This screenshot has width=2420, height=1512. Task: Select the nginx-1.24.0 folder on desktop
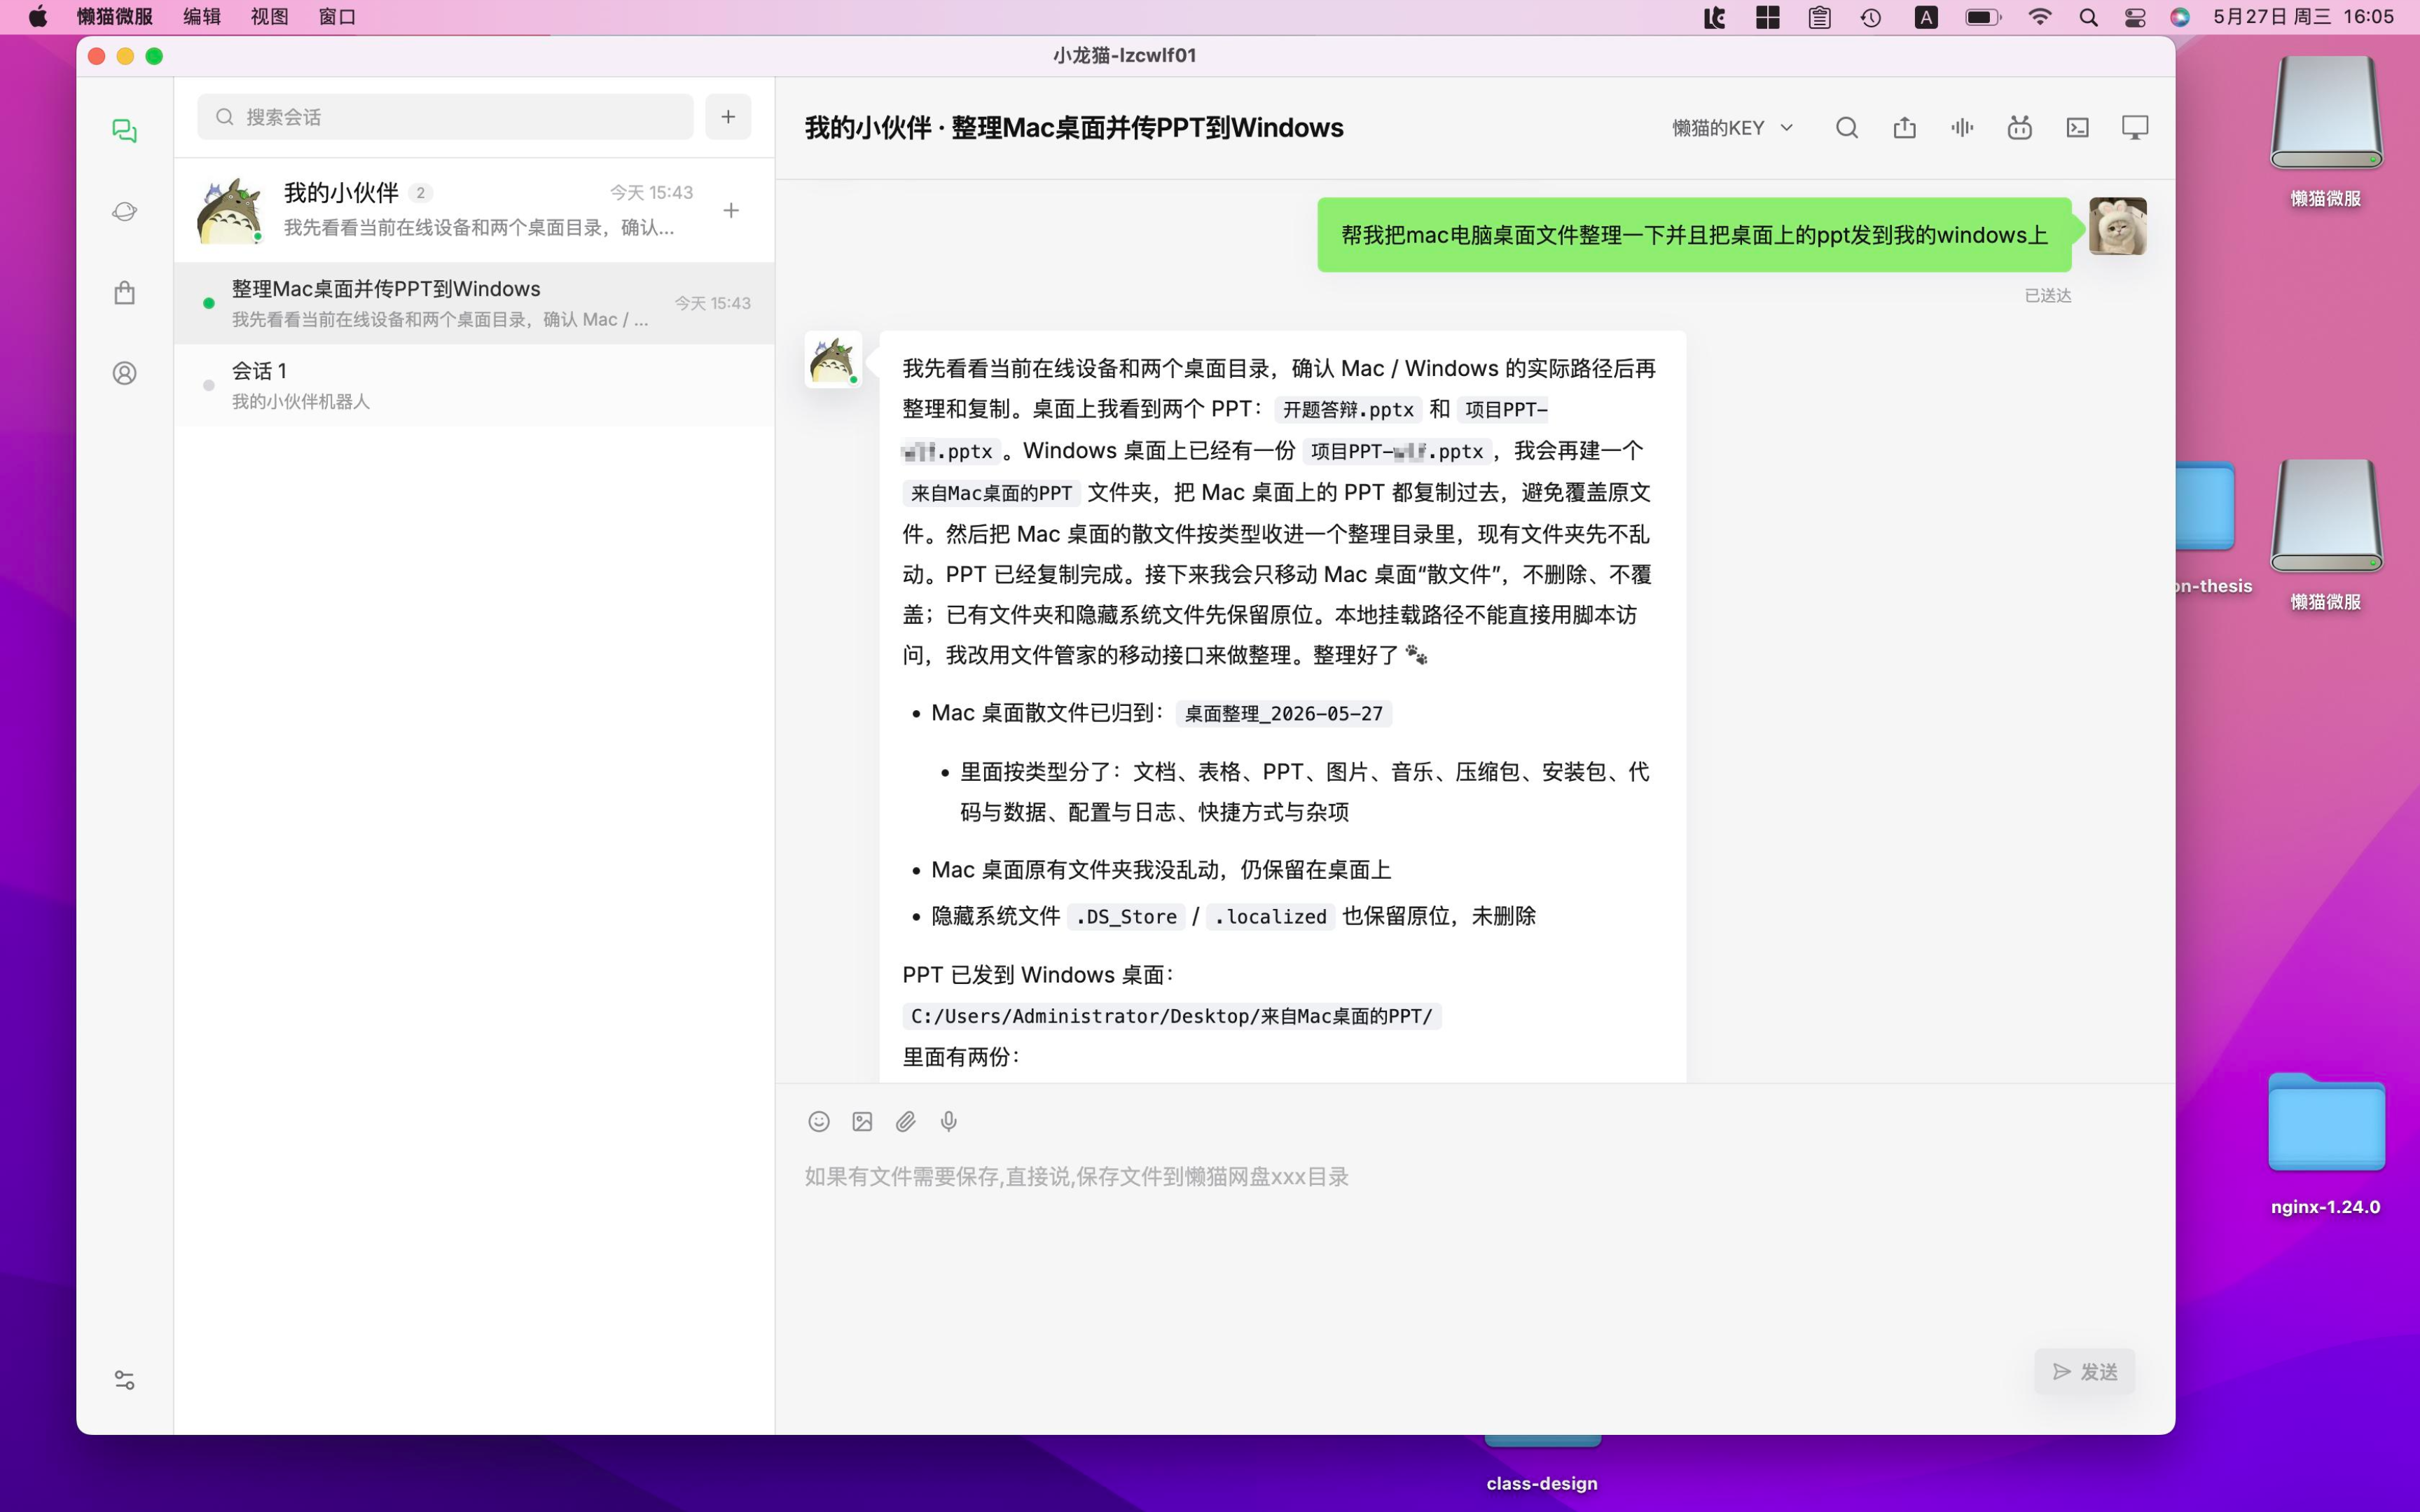[x=2325, y=1143]
